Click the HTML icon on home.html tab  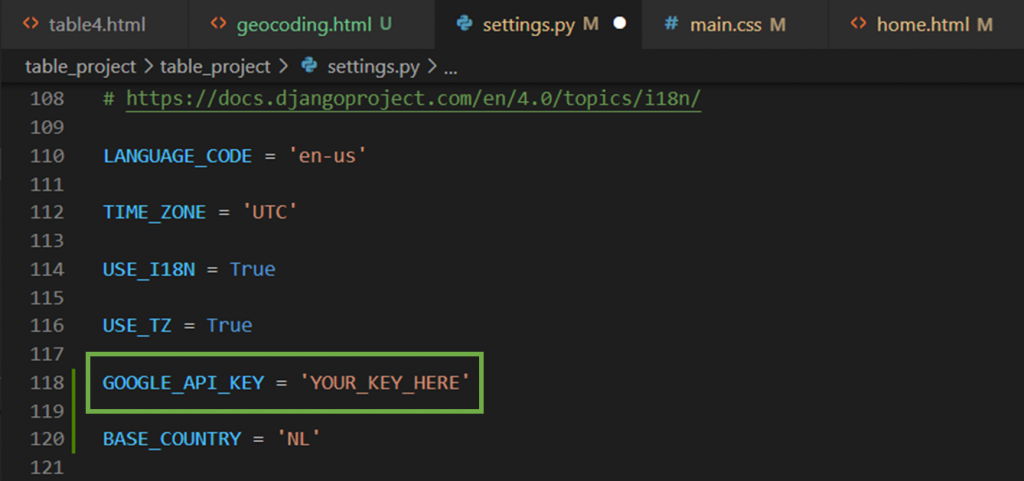click(x=858, y=24)
